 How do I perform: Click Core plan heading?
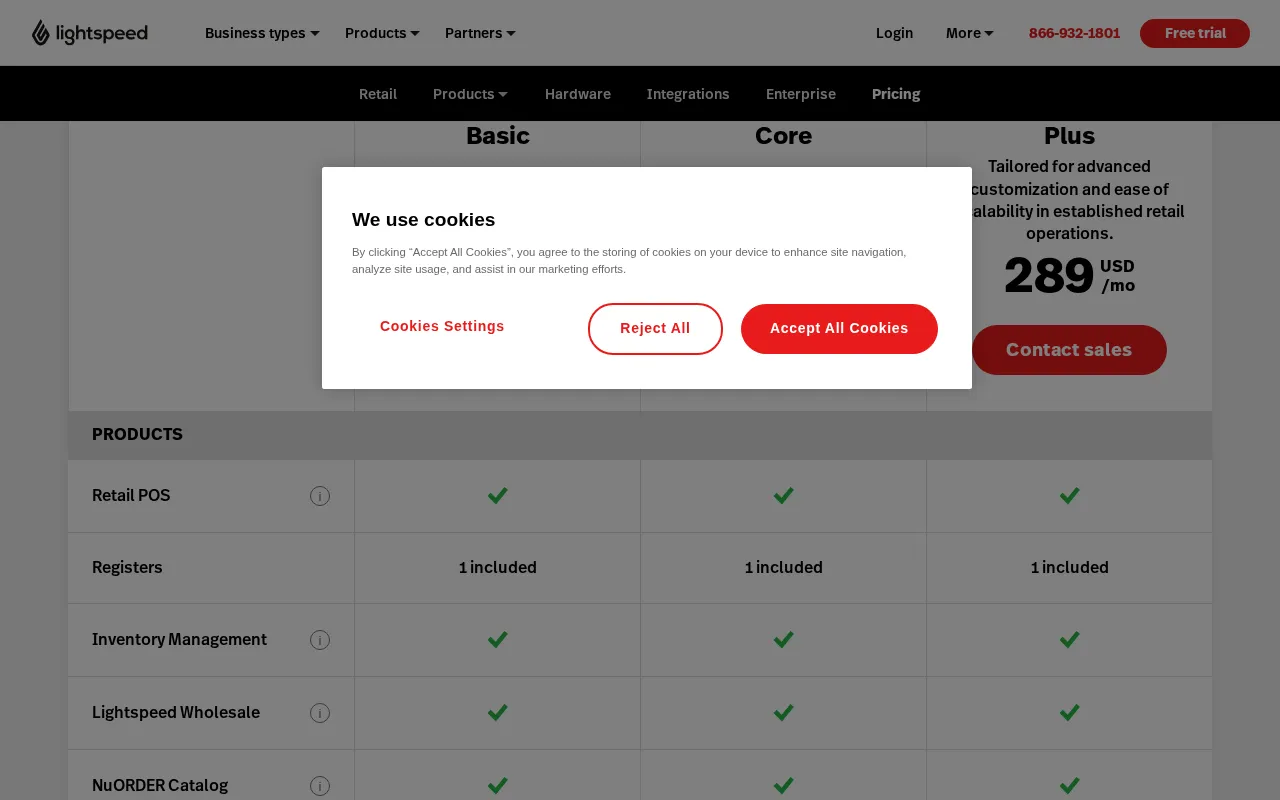point(784,136)
